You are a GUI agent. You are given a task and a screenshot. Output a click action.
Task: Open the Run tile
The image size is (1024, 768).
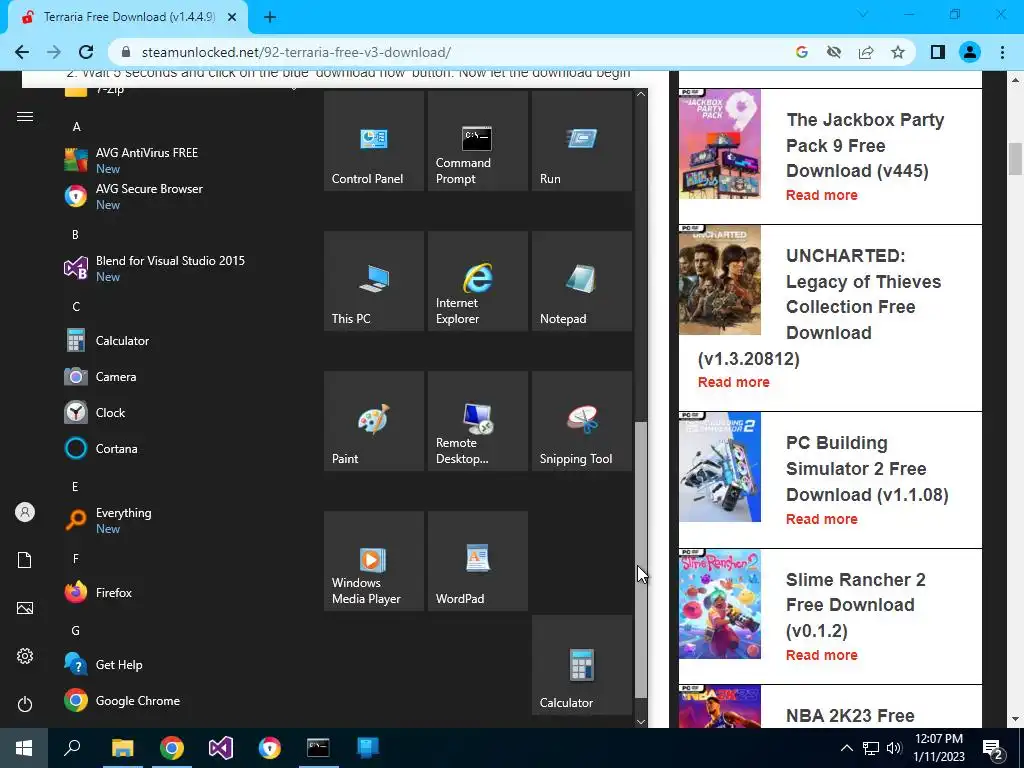pos(582,141)
